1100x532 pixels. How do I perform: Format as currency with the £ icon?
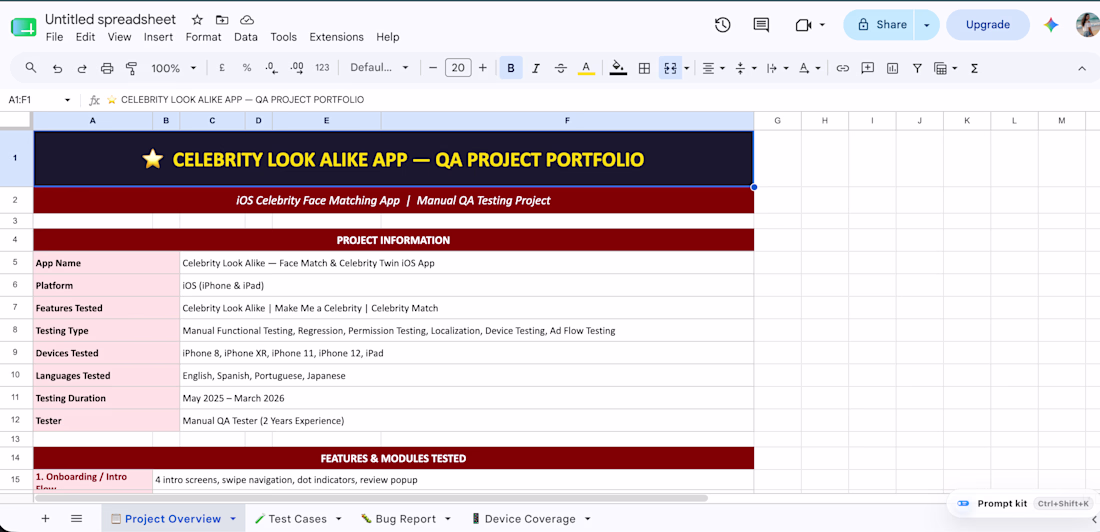pos(222,68)
